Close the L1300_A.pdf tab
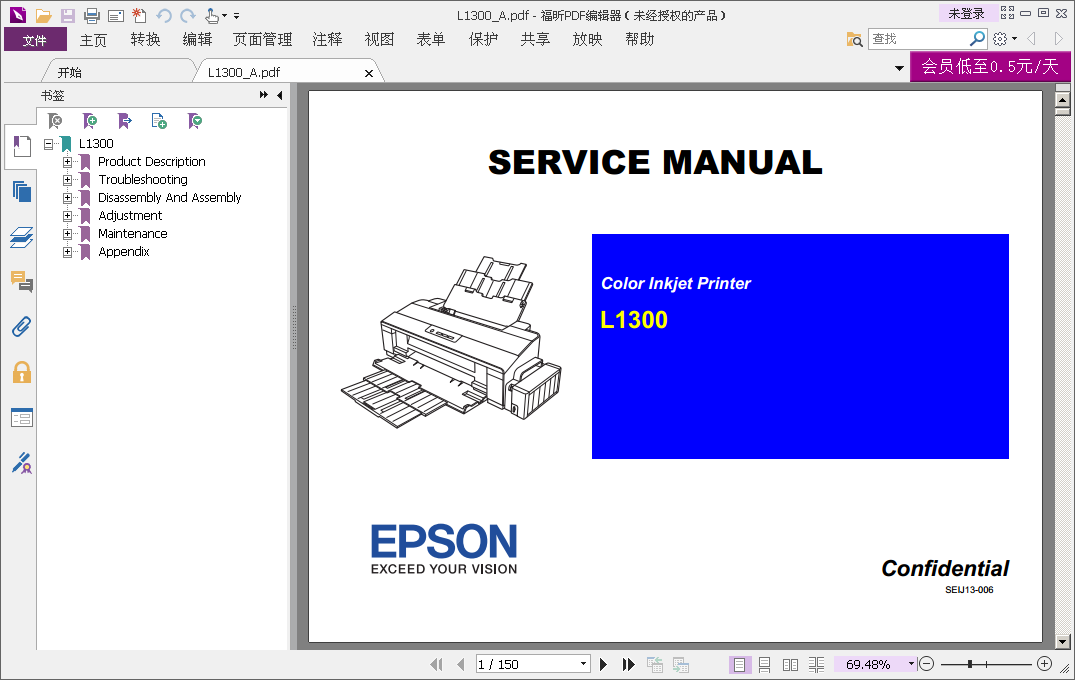The height and width of the screenshot is (680, 1075). tap(369, 73)
